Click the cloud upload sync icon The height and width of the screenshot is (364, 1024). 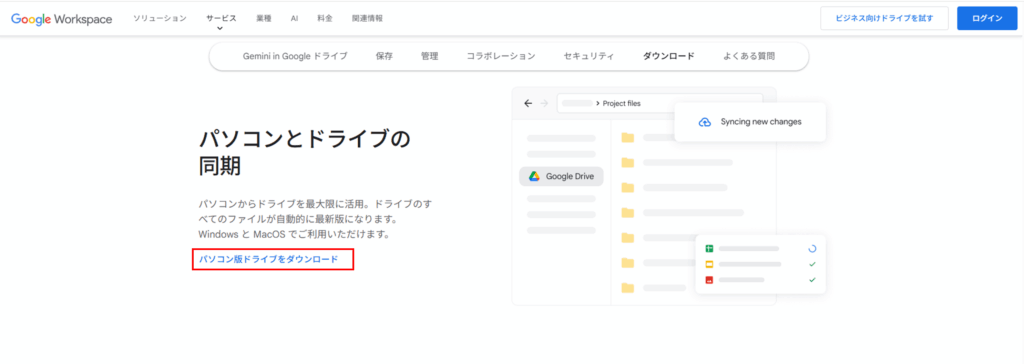tap(705, 122)
